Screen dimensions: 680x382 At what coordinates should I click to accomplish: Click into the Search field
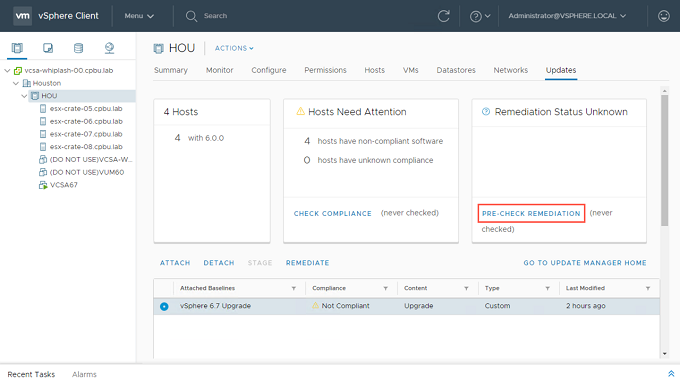216,16
